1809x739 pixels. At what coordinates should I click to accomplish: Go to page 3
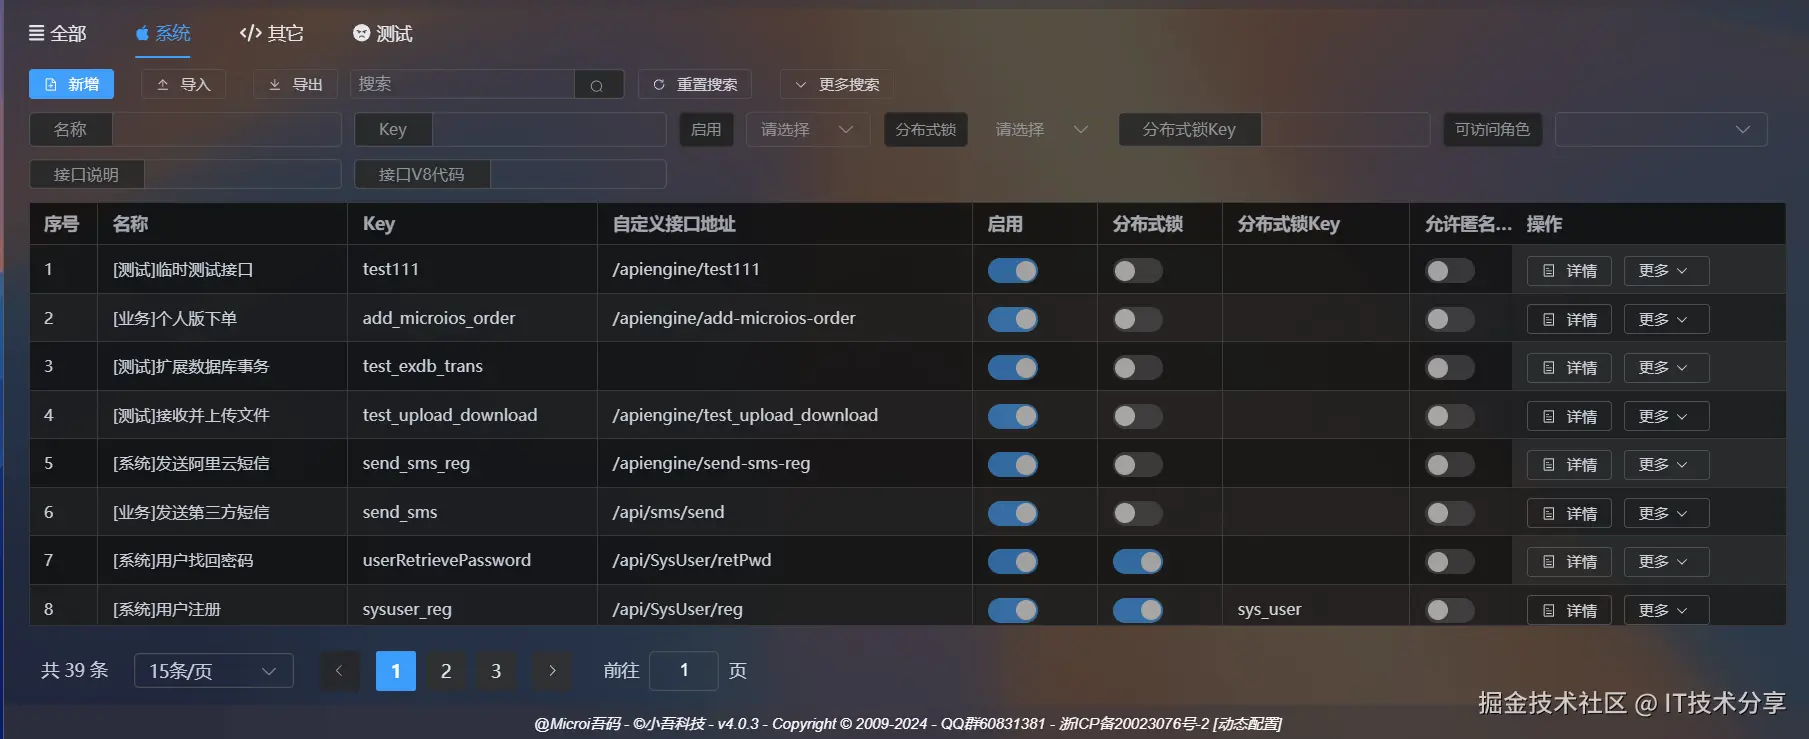tap(496, 671)
